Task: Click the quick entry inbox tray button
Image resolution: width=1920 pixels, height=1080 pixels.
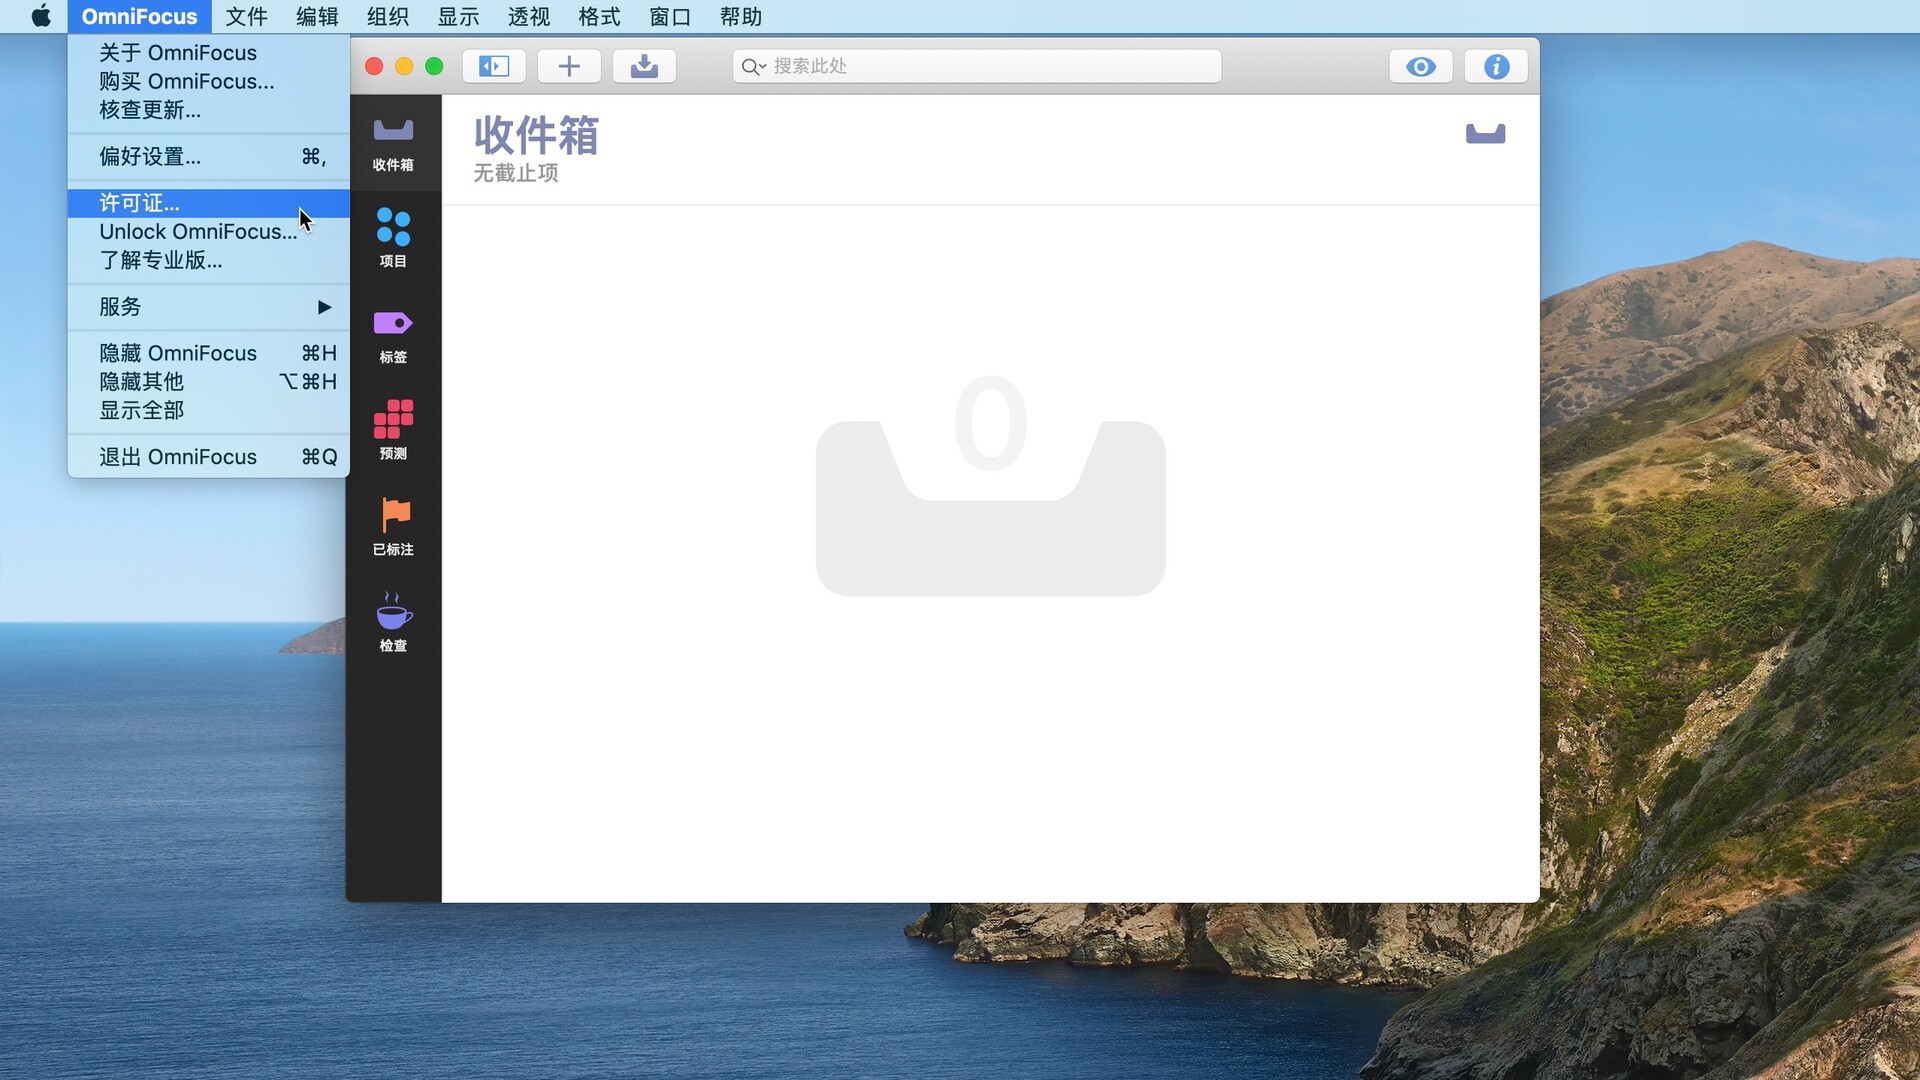Action: point(644,66)
